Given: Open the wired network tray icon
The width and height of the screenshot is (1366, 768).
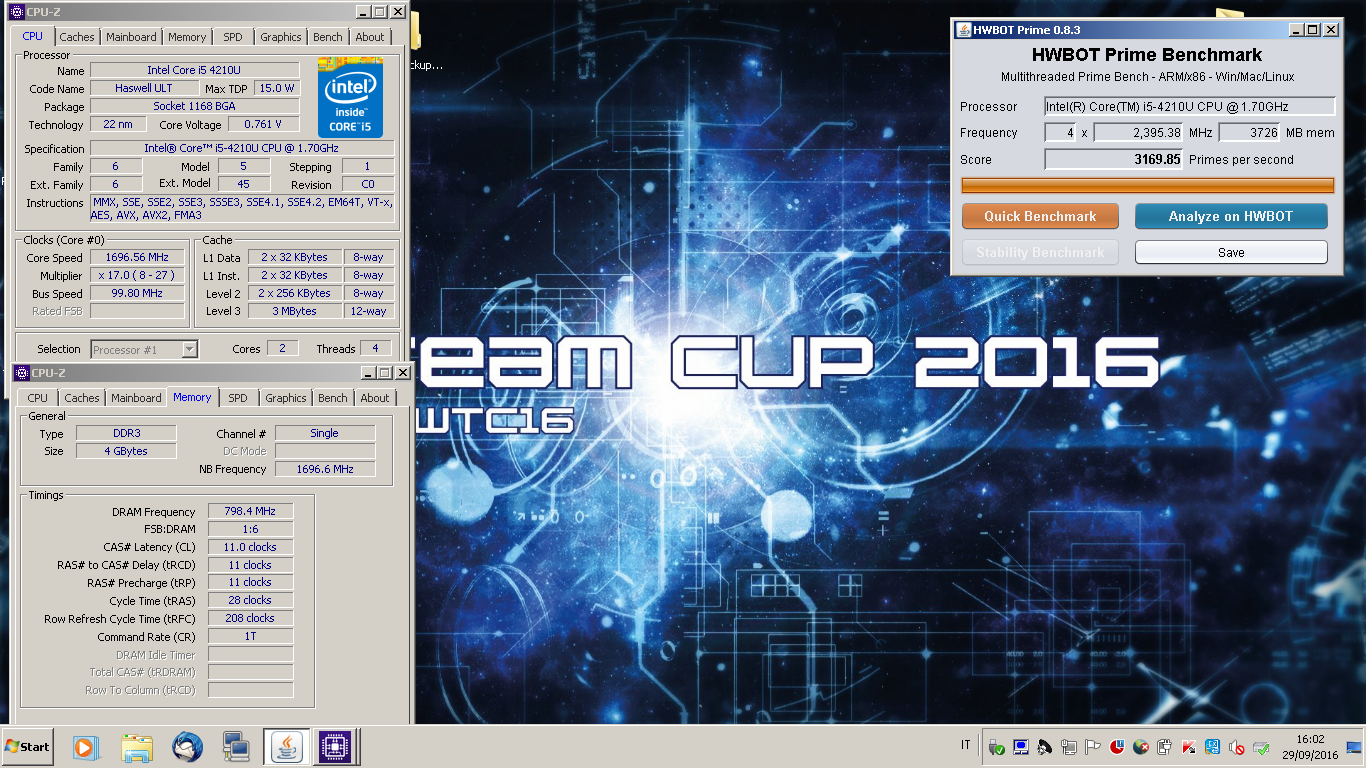Looking at the screenshot, I should [1069, 747].
